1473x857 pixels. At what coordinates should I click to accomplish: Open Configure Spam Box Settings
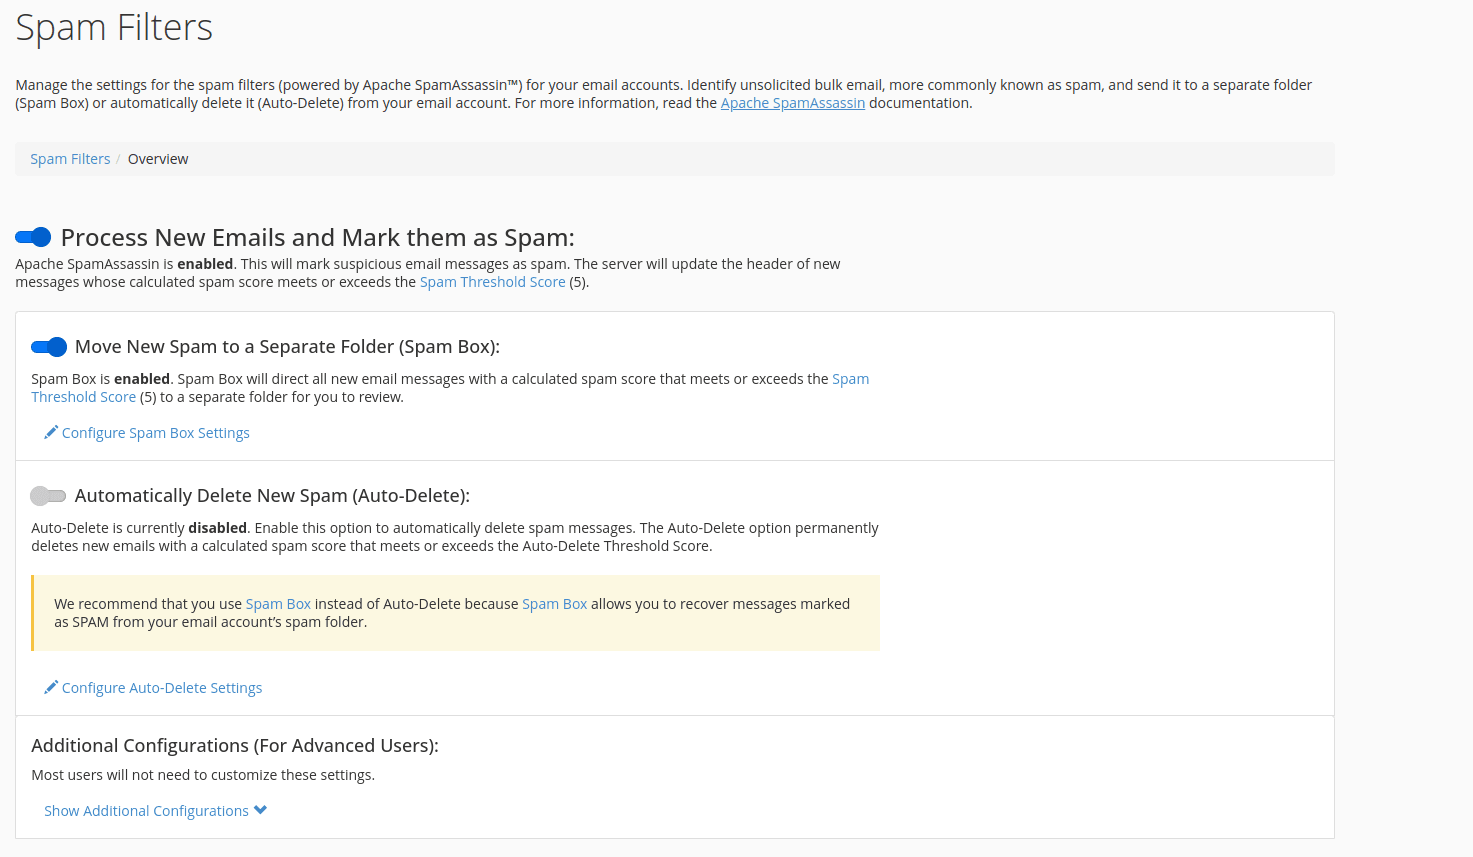click(155, 431)
